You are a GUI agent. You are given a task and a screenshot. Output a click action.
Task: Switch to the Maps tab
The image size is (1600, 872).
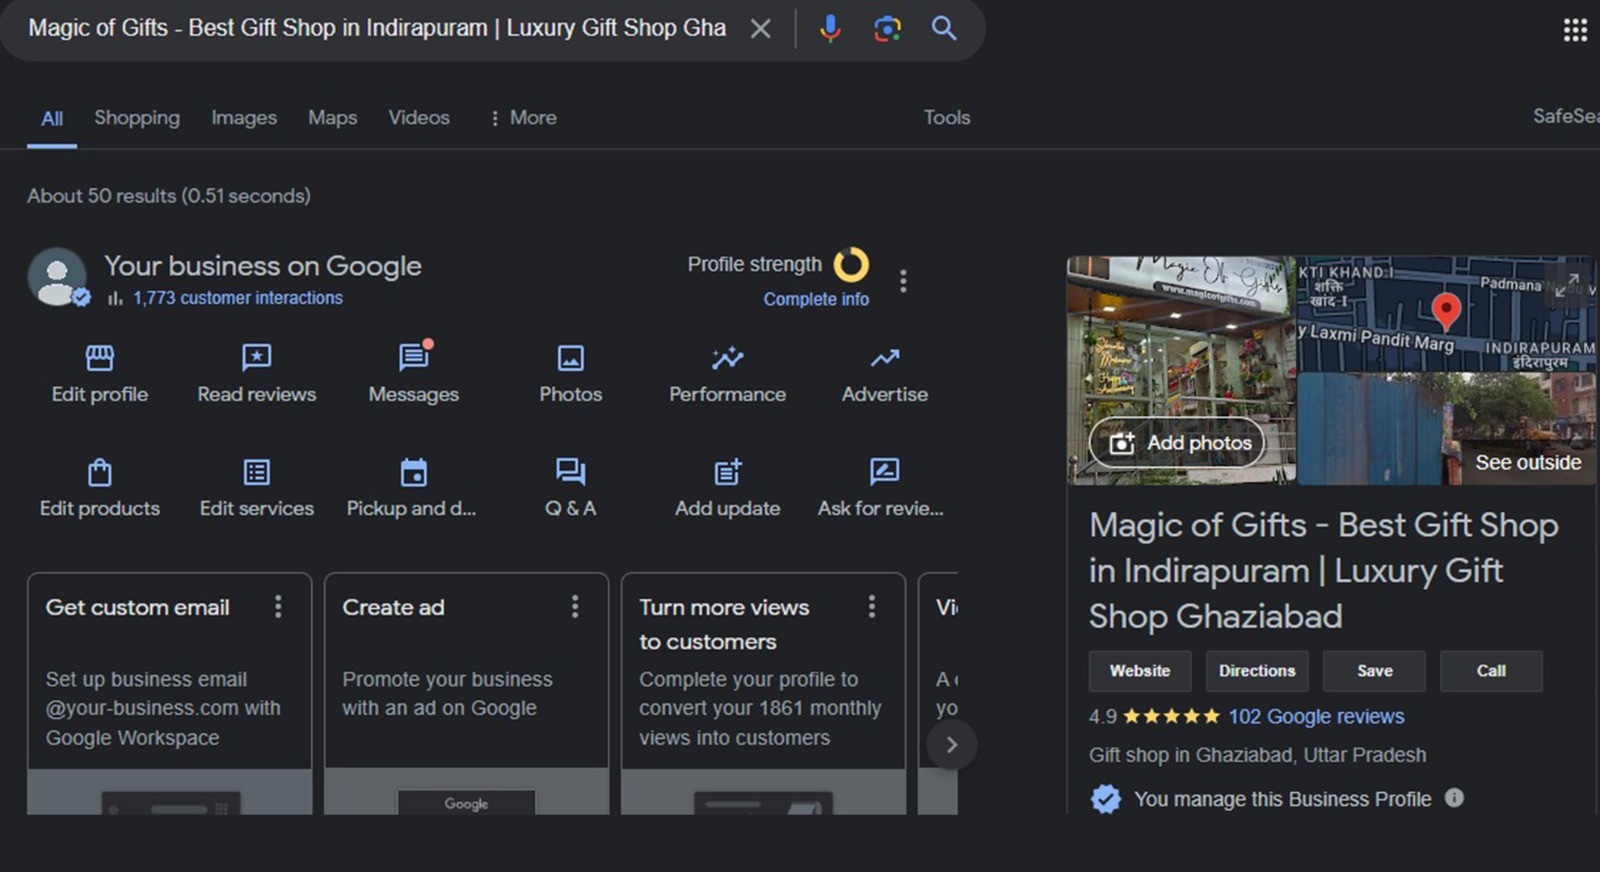point(332,118)
